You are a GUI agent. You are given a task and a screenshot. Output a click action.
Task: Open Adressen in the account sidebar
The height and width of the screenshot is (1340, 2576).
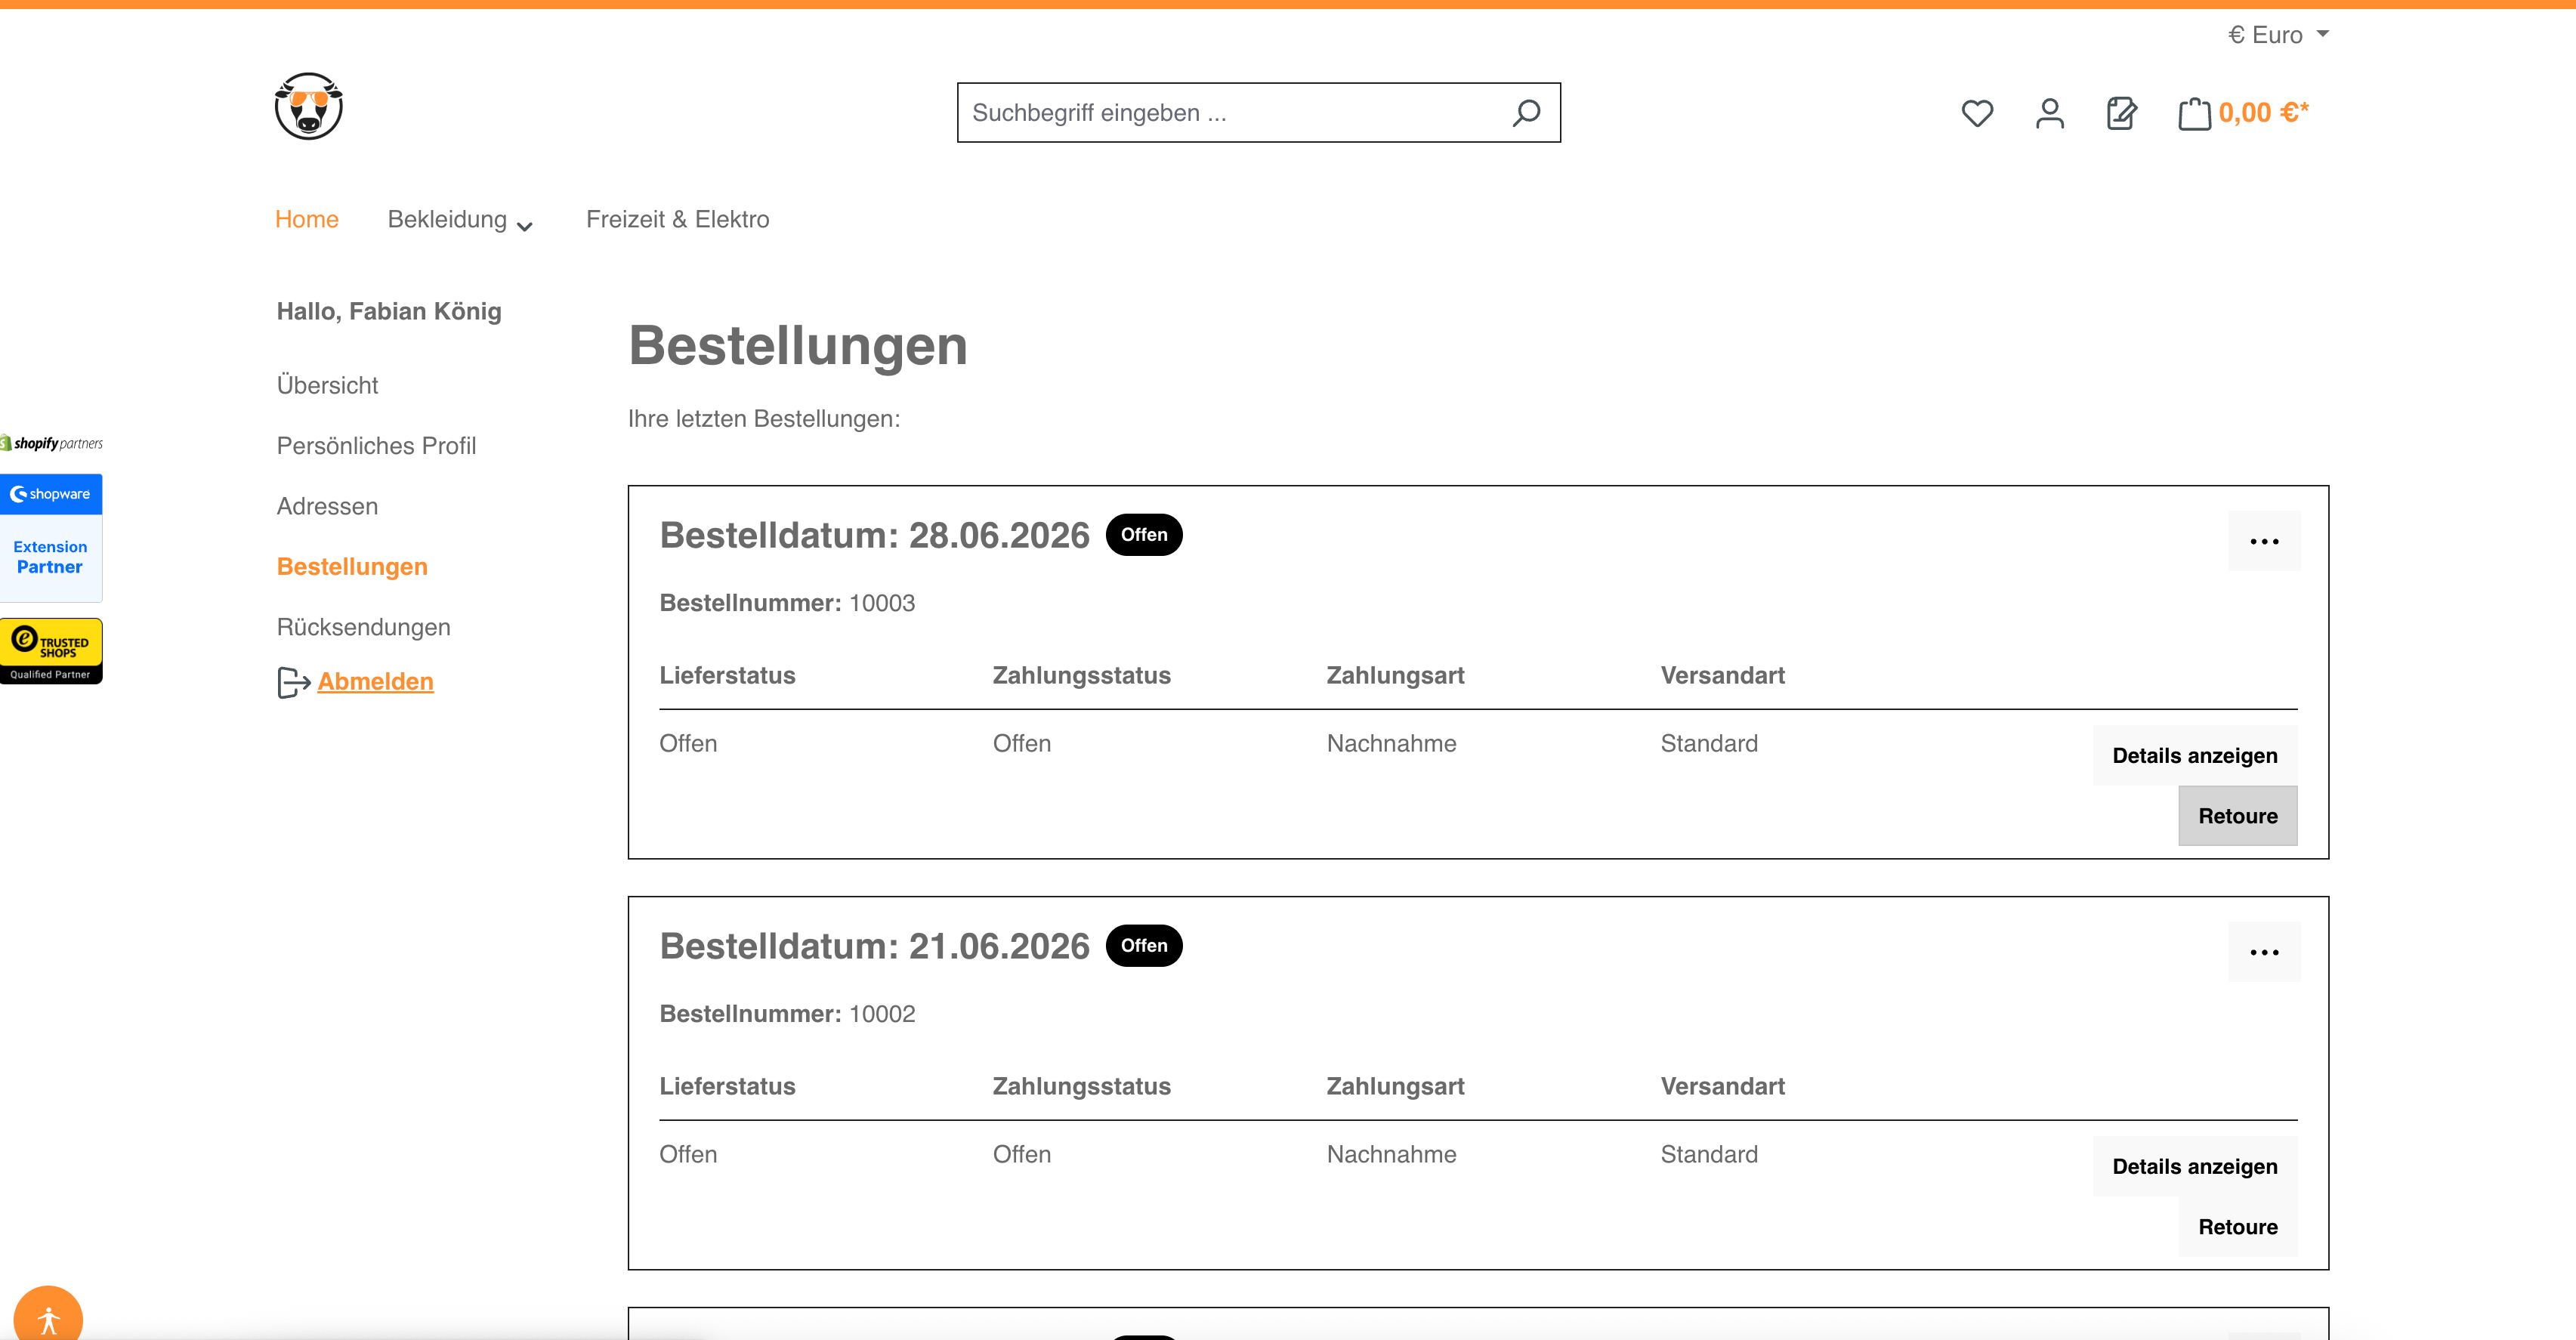point(328,506)
